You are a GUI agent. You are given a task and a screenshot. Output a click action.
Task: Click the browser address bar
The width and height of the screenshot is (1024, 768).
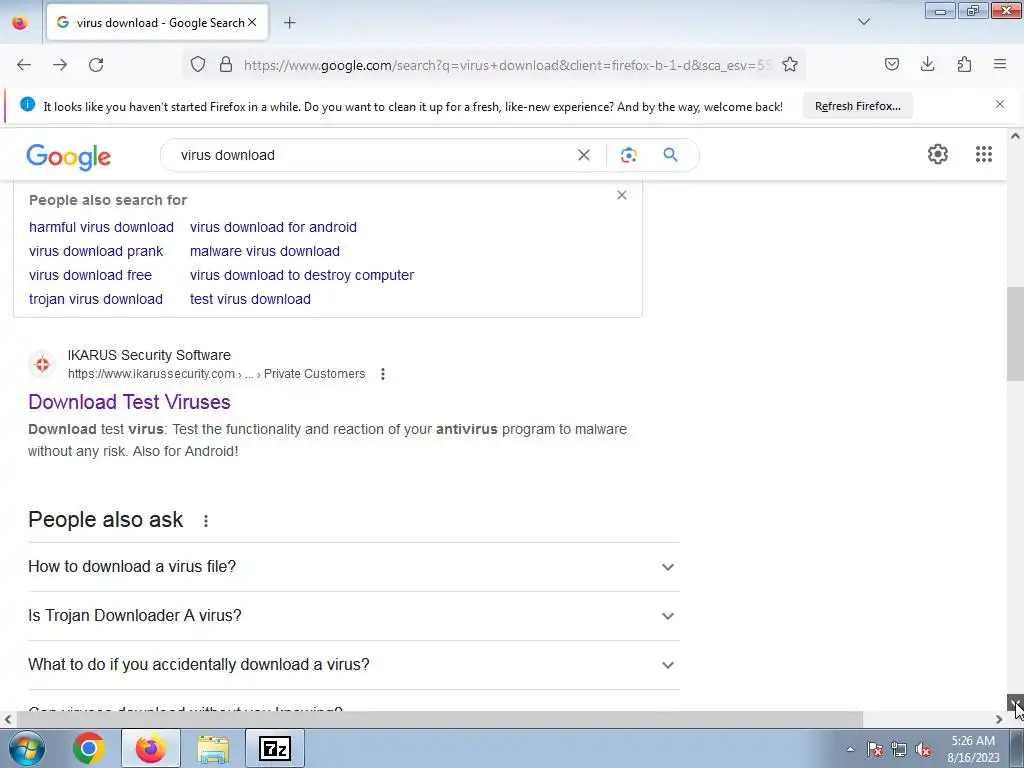click(507, 65)
